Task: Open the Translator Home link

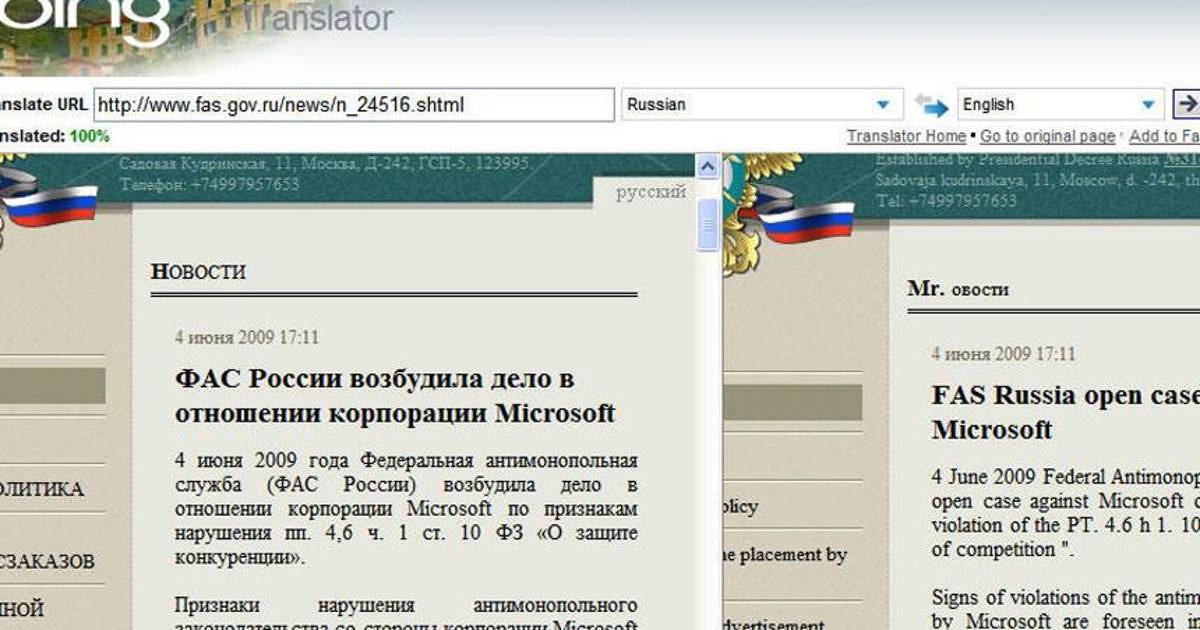Action: pos(906,136)
